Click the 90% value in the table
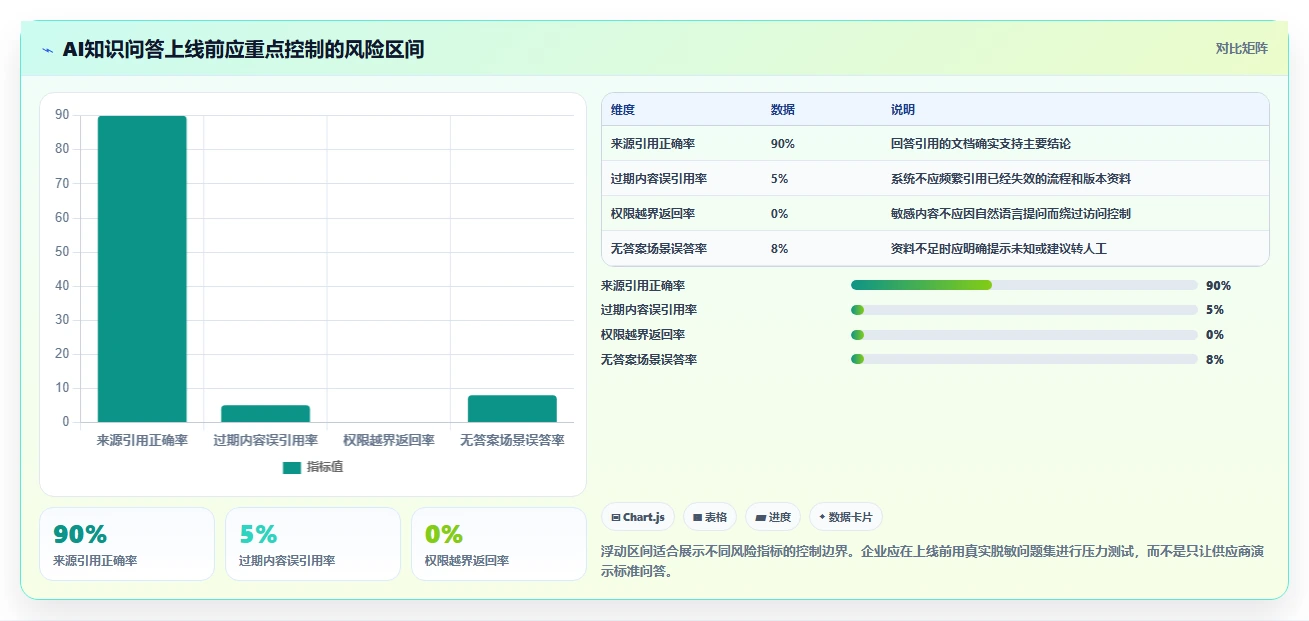1309x621 pixels. [783, 144]
